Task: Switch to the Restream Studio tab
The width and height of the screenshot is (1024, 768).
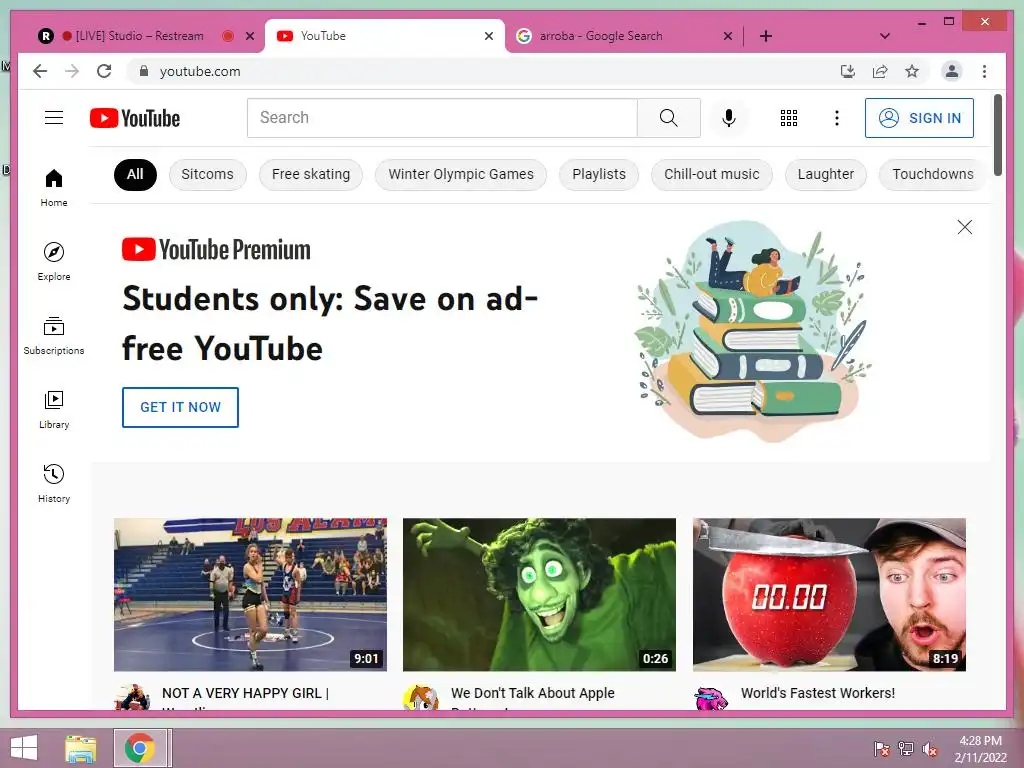Action: [139, 36]
